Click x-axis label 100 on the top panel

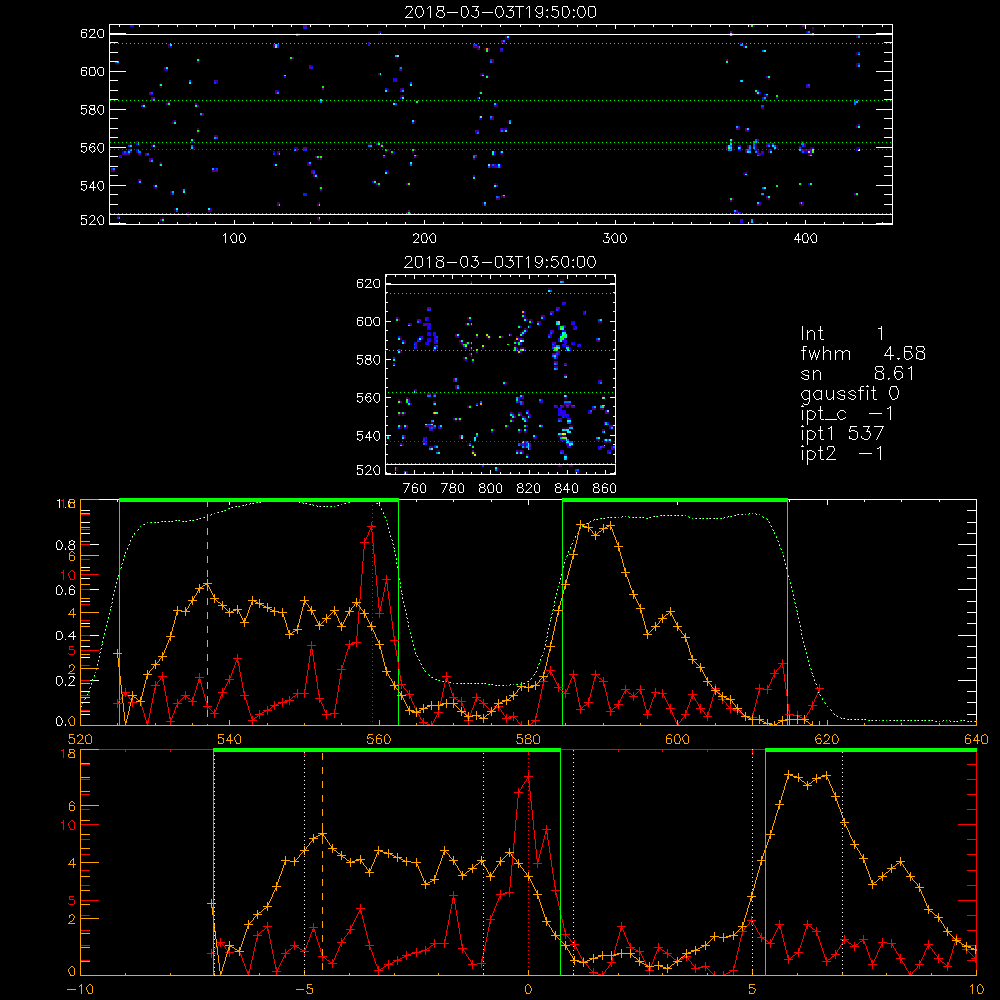point(234,239)
